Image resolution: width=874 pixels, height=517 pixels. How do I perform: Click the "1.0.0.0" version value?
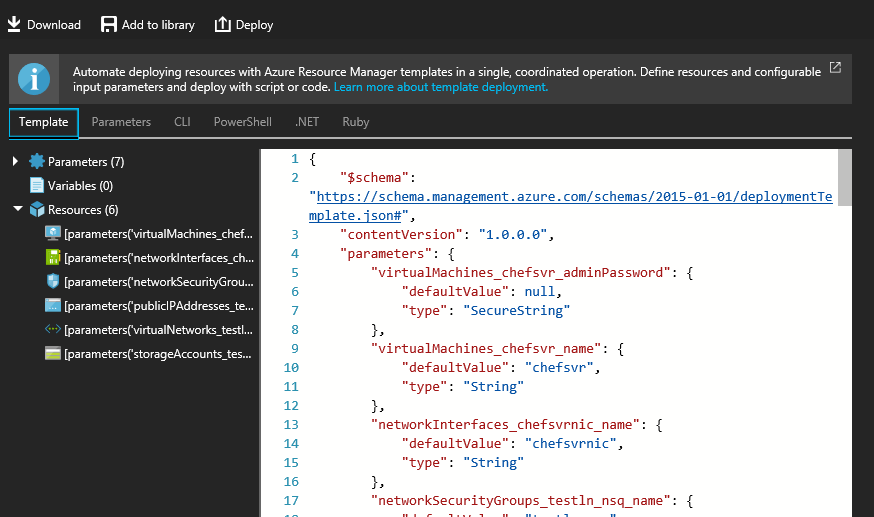pos(513,235)
